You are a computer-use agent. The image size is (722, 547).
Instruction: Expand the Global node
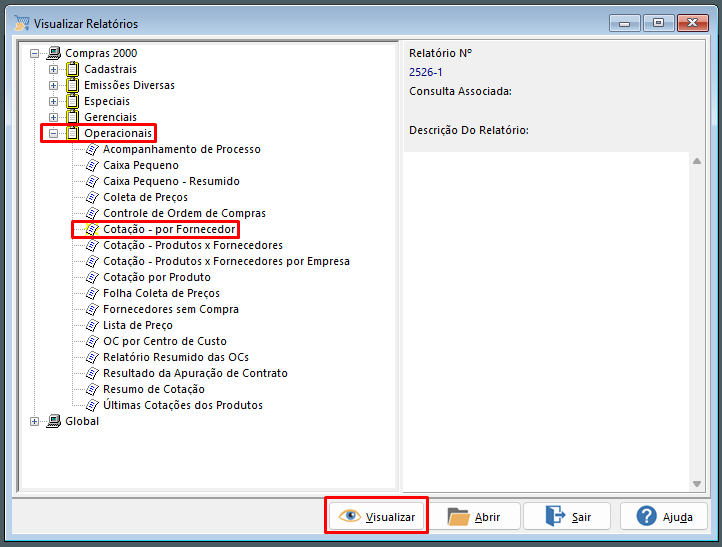point(35,421)
